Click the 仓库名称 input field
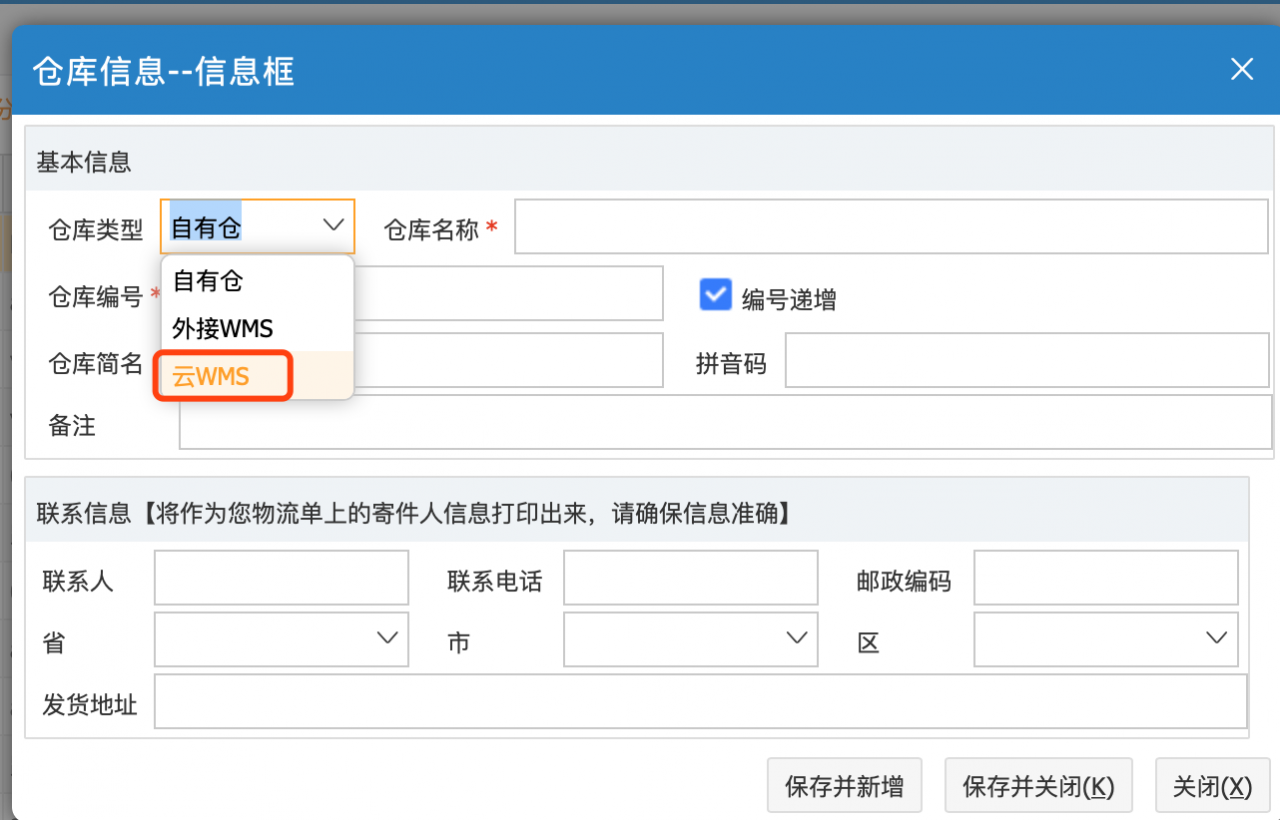Image resolution: width=1280 pixels, height=820 pixels. 890,227
